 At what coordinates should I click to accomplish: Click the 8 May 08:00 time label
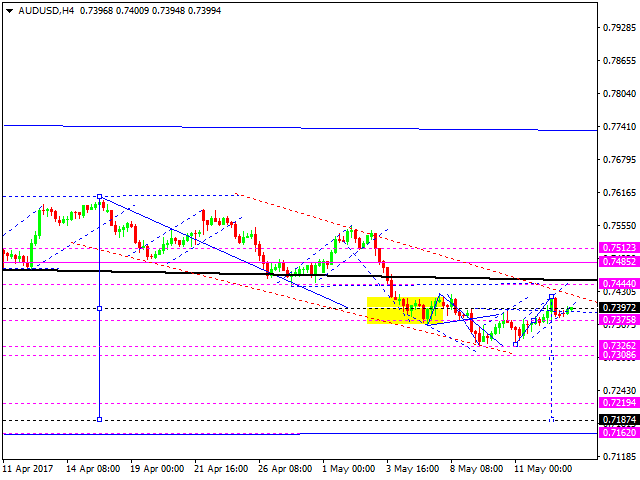coord(476,469)
